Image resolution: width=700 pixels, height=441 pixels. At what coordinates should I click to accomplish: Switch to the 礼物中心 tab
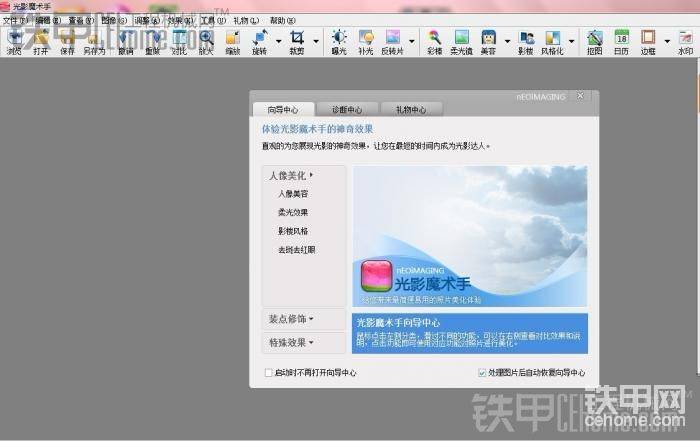(x=411, y=109)
